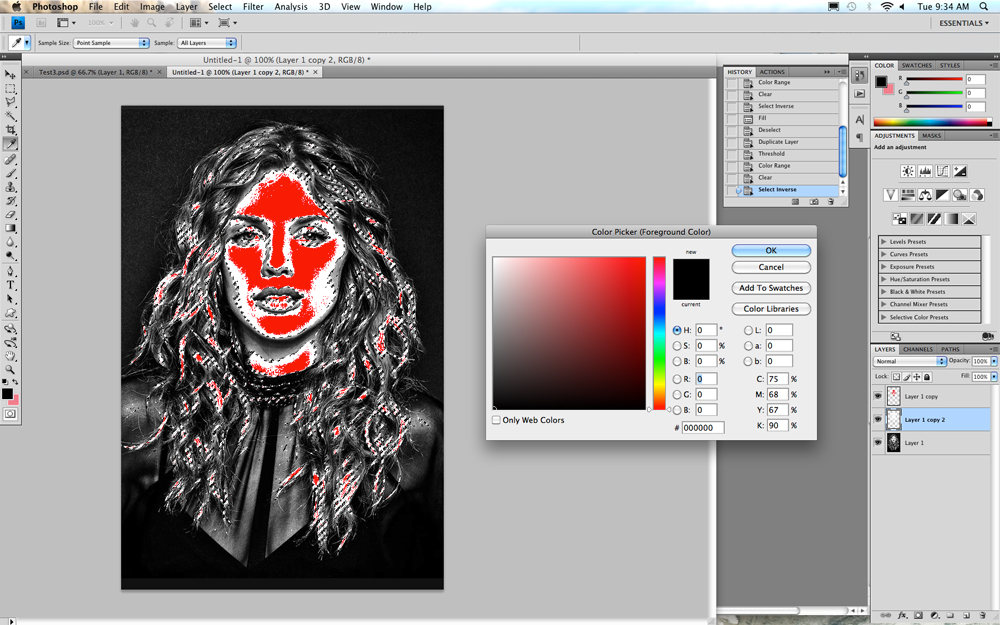This screenshot has width=1000, height=625.
Task: Open the Layer menu
Action: 186,6
